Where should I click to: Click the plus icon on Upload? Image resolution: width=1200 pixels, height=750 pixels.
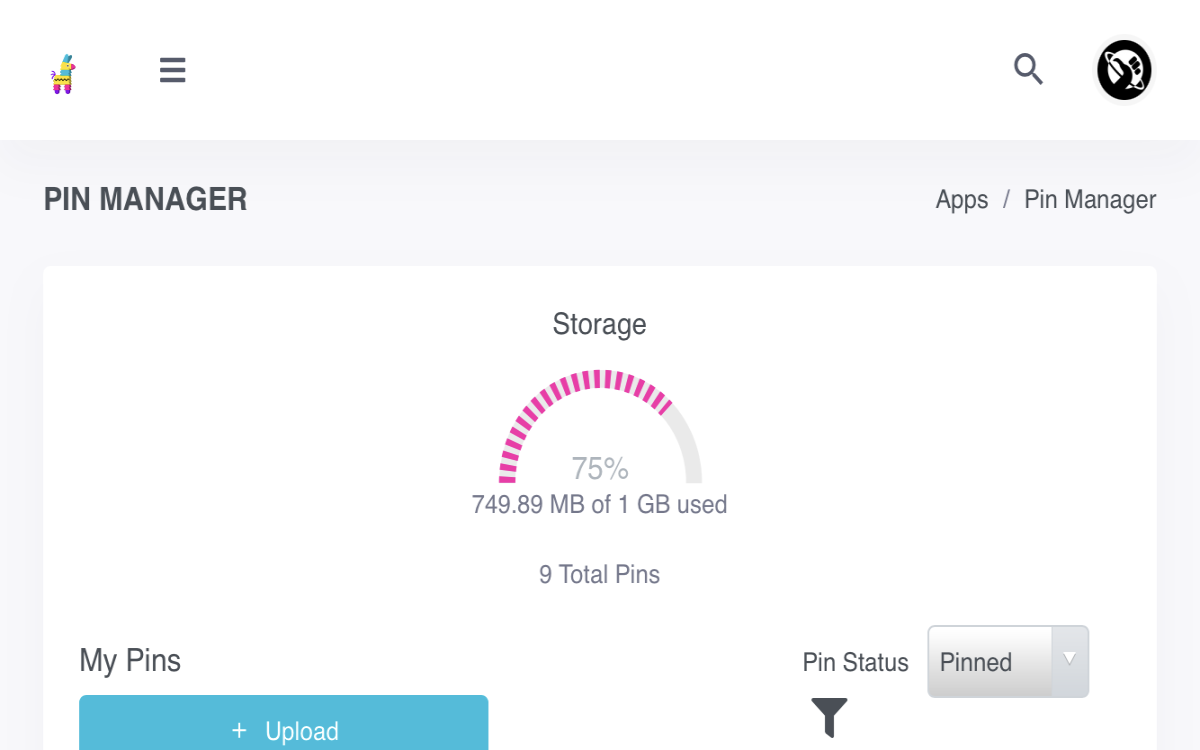coord(239,731)
